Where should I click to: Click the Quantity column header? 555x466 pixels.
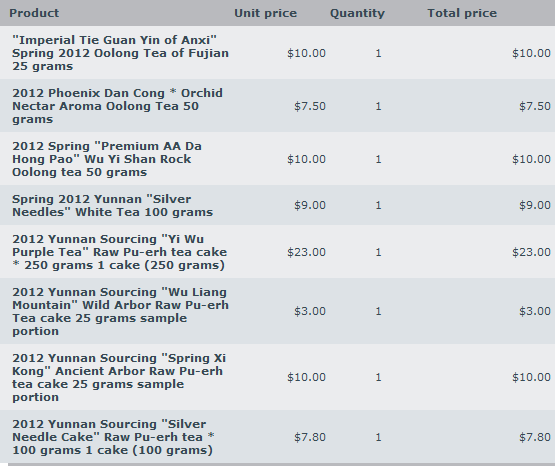coord(357,13)
